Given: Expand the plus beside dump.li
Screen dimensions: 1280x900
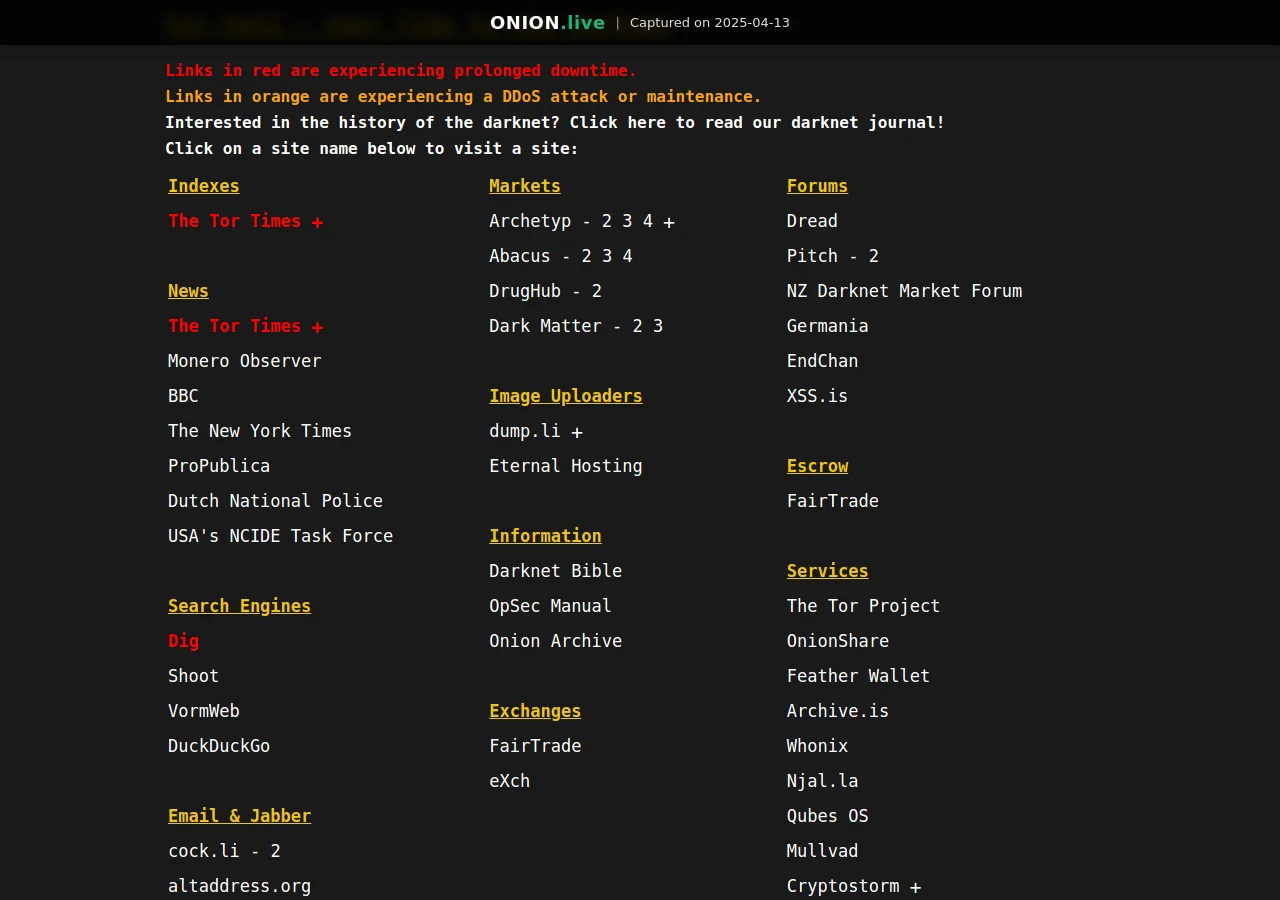Looking at the screenshot, I should click(577, 432).
